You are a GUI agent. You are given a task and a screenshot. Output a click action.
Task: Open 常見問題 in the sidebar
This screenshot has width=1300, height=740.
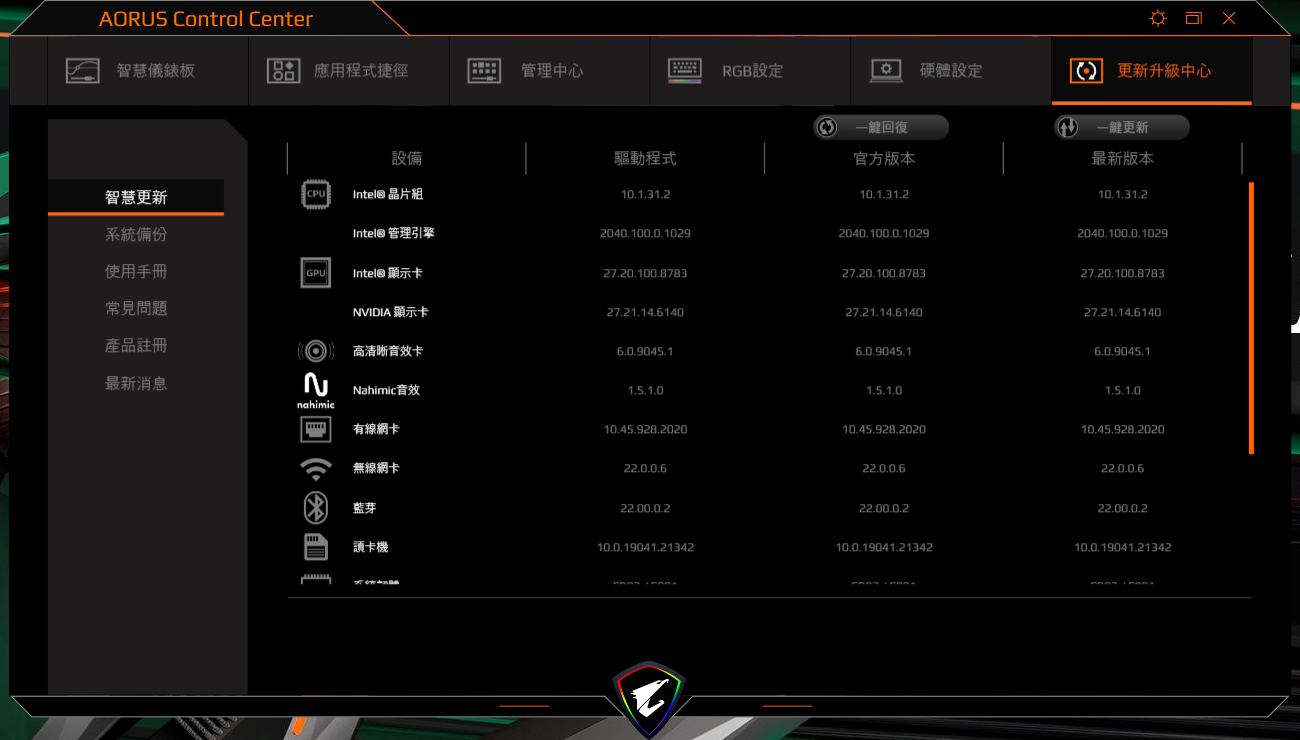(x=136, y=309)
